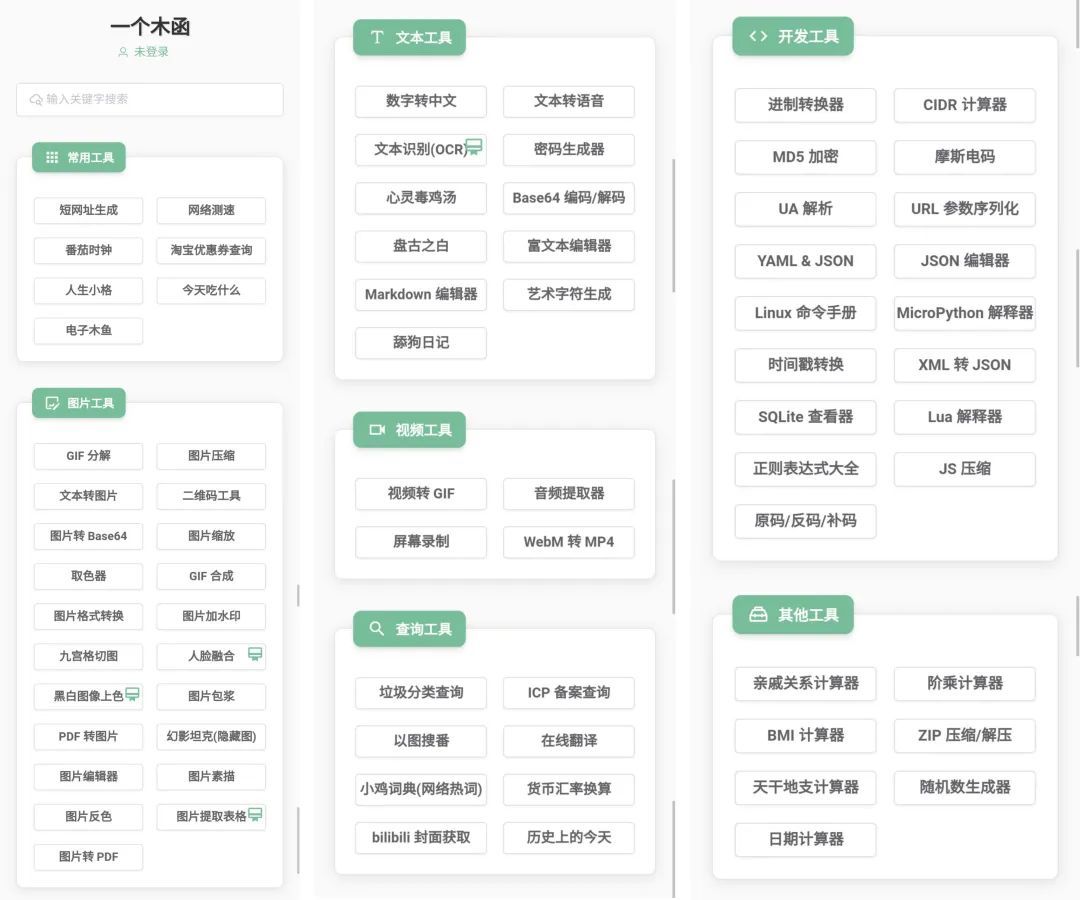Open 幻影坦克(隐藏图) tool
This screenshot has width=1080, height=900.
[x=211, y=736]
